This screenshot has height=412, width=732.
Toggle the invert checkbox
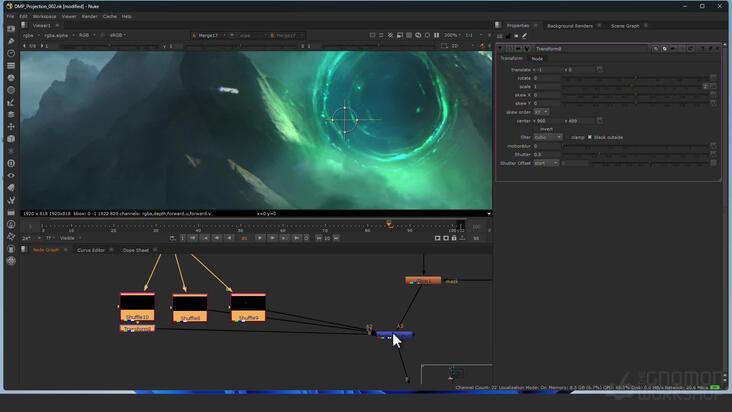[536, 129]
